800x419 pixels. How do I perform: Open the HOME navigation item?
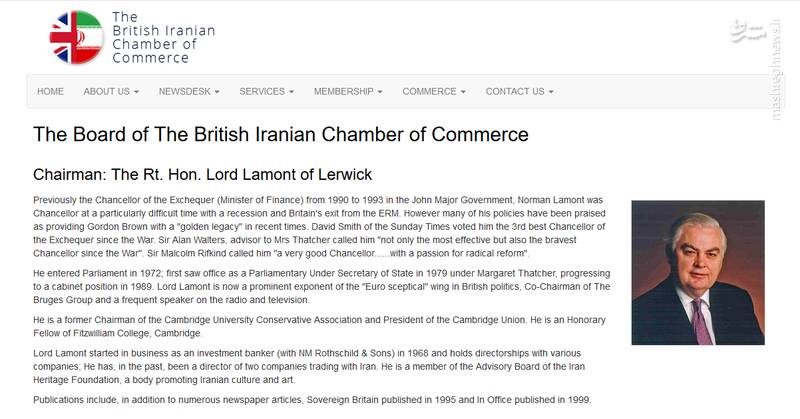click(51, 91)
